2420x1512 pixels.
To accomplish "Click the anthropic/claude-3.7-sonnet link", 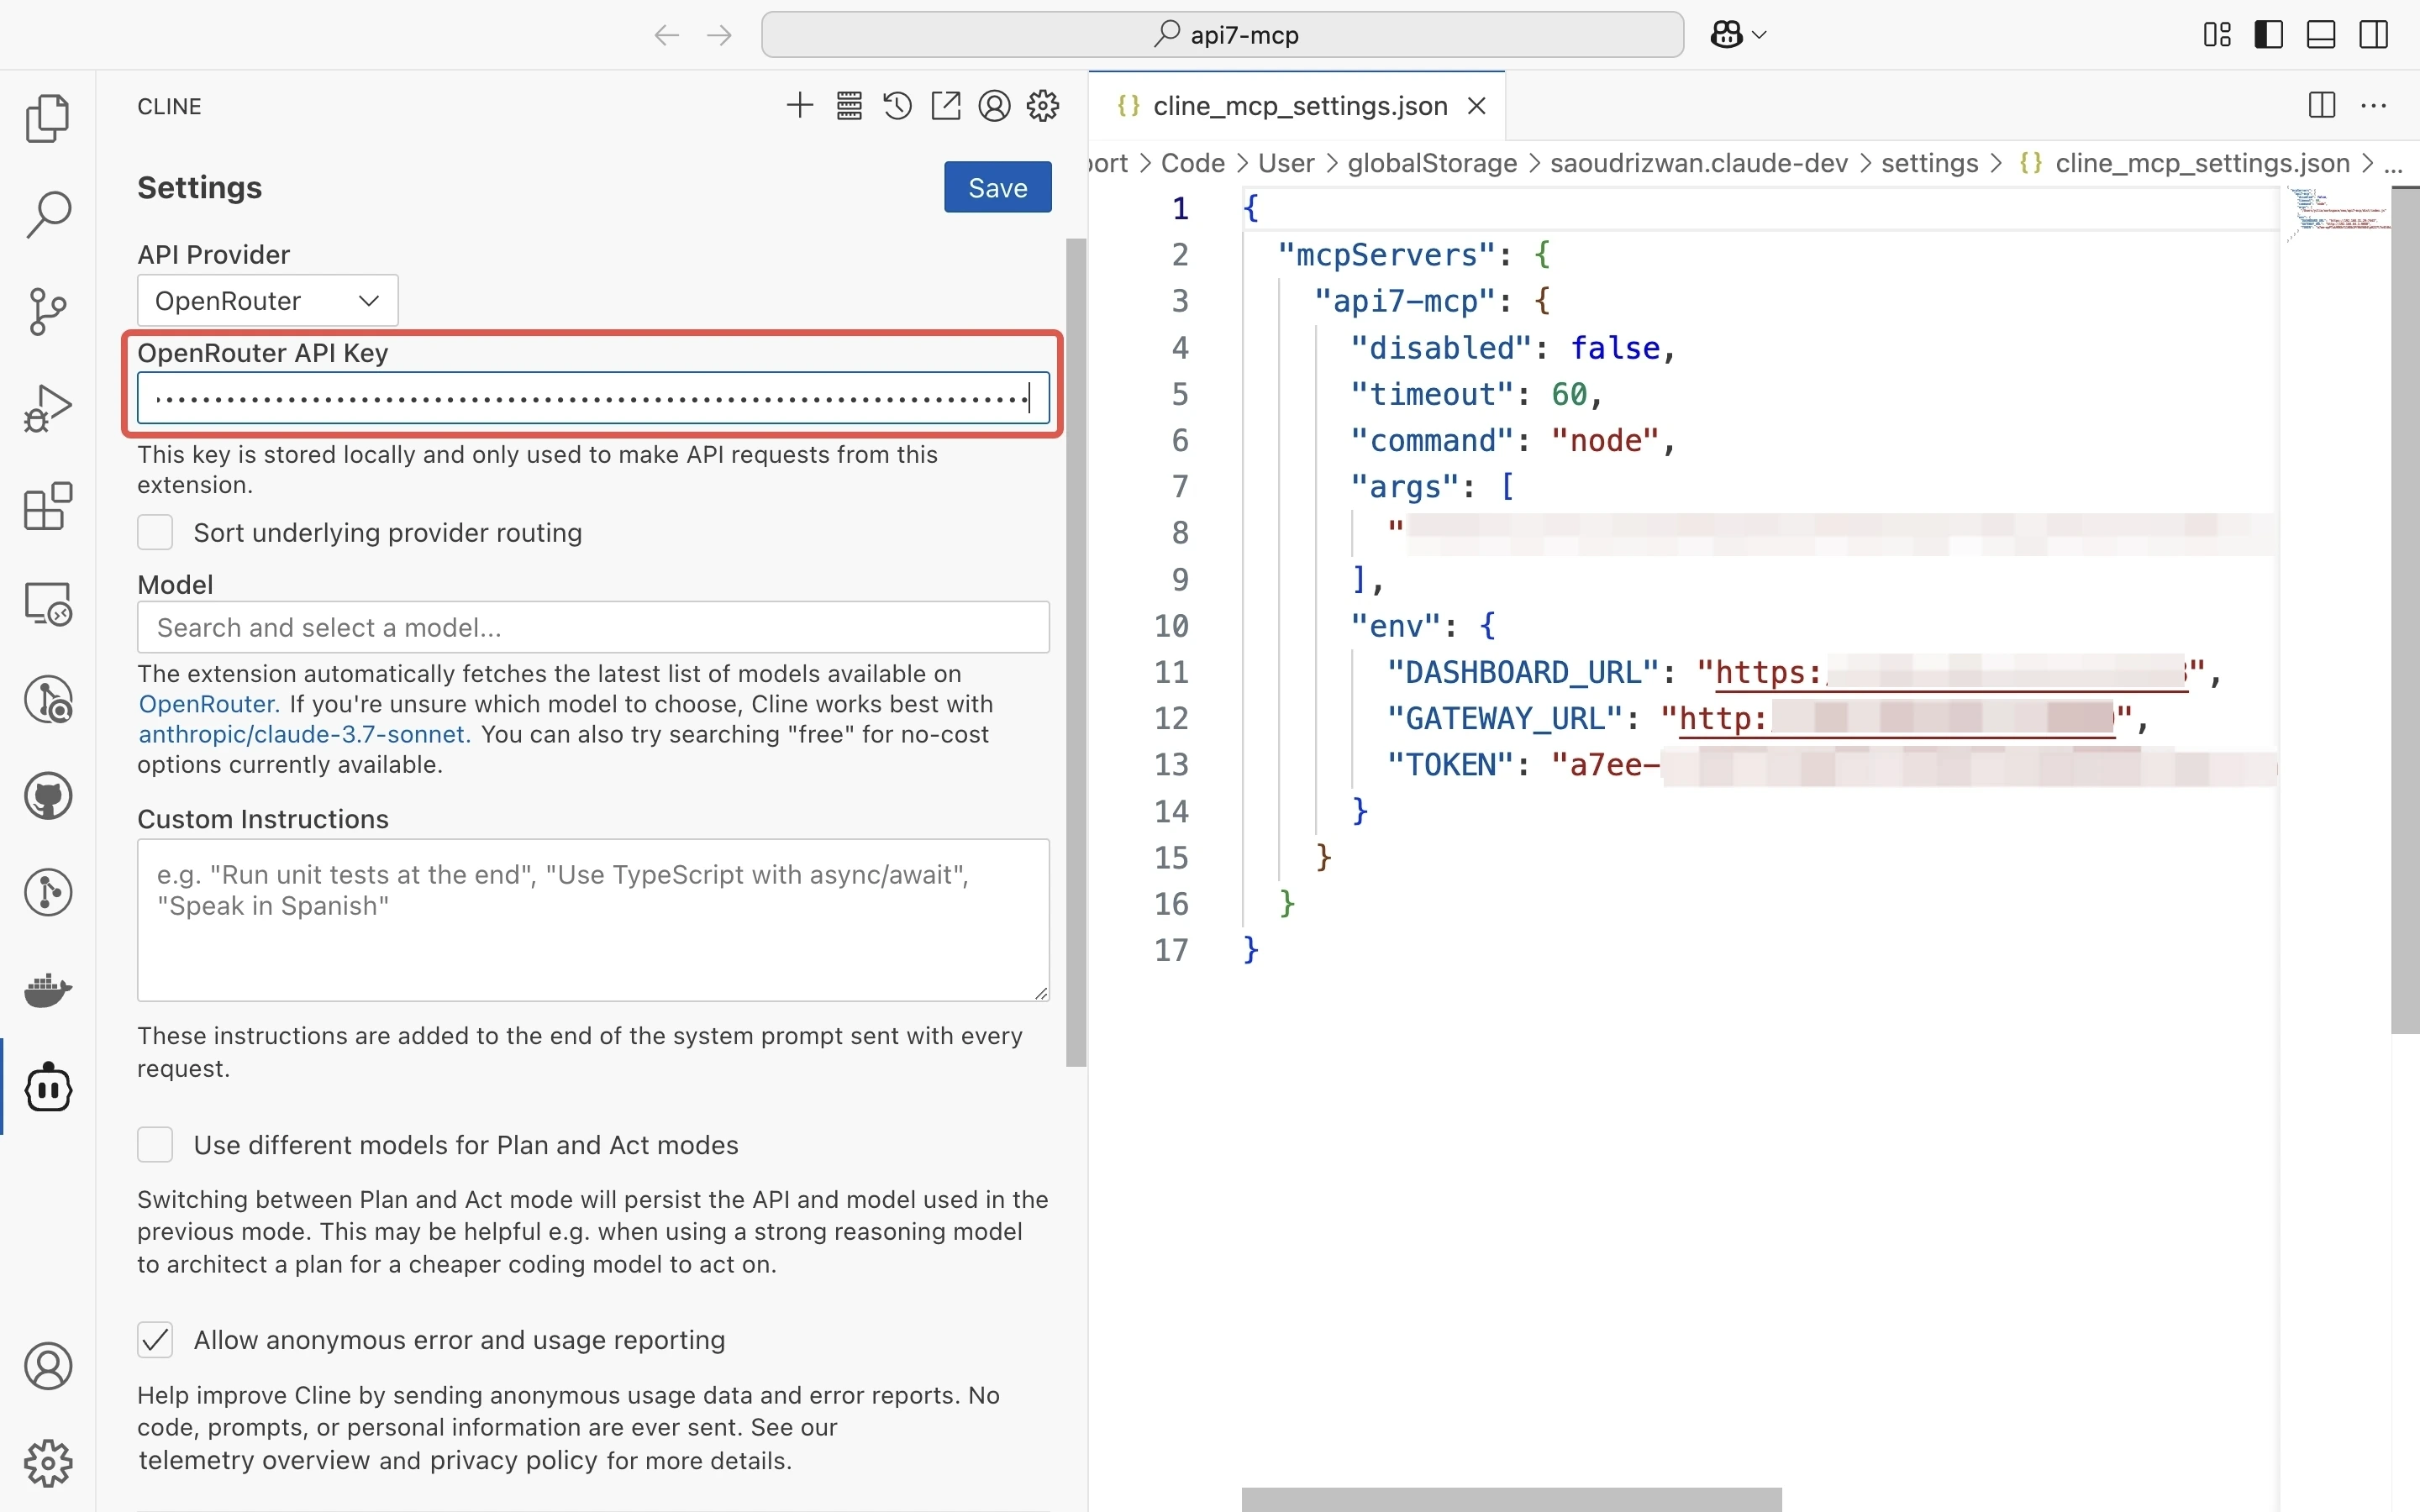I will point(302,734).
